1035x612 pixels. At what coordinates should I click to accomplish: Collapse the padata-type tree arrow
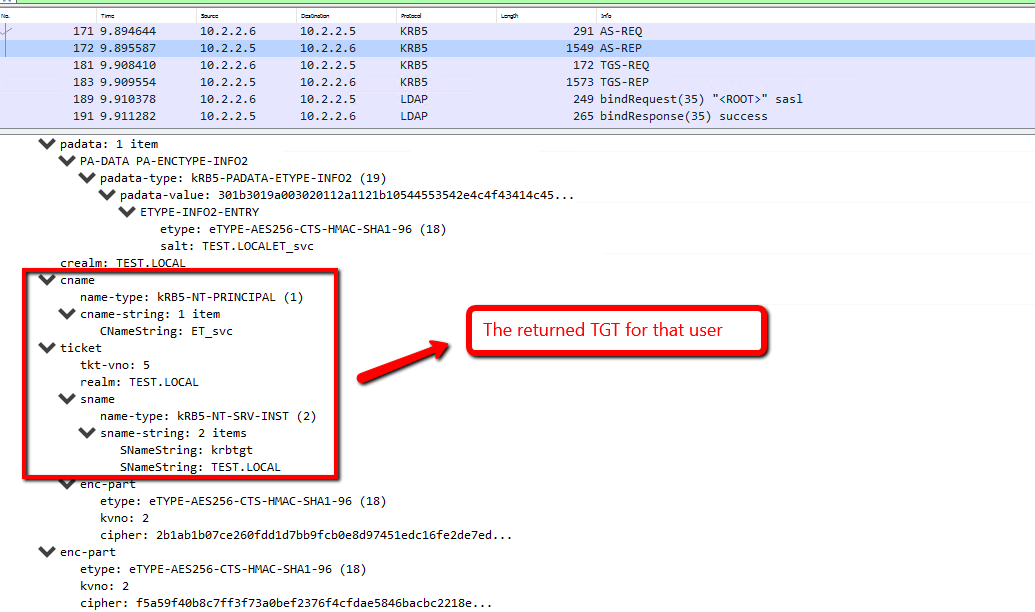click(87, 178)
